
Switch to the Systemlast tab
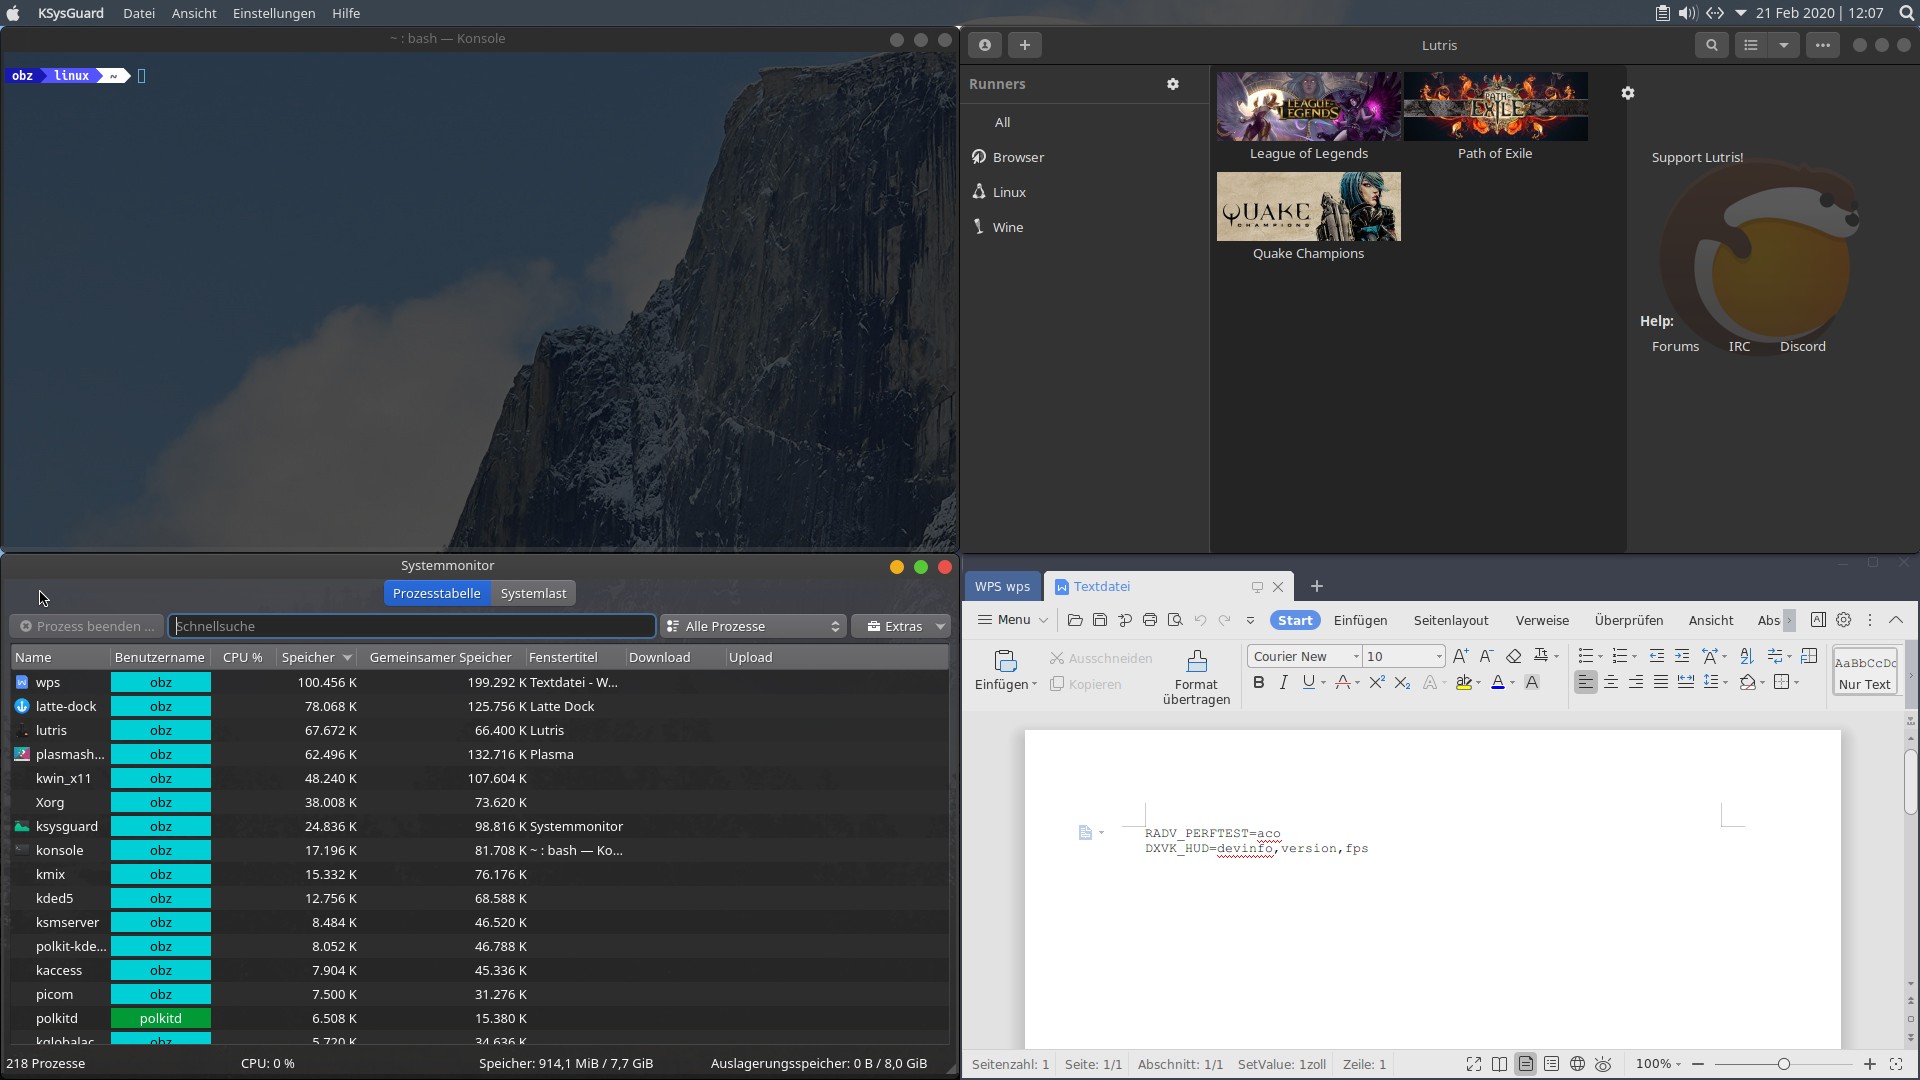(x=533, y=594)
